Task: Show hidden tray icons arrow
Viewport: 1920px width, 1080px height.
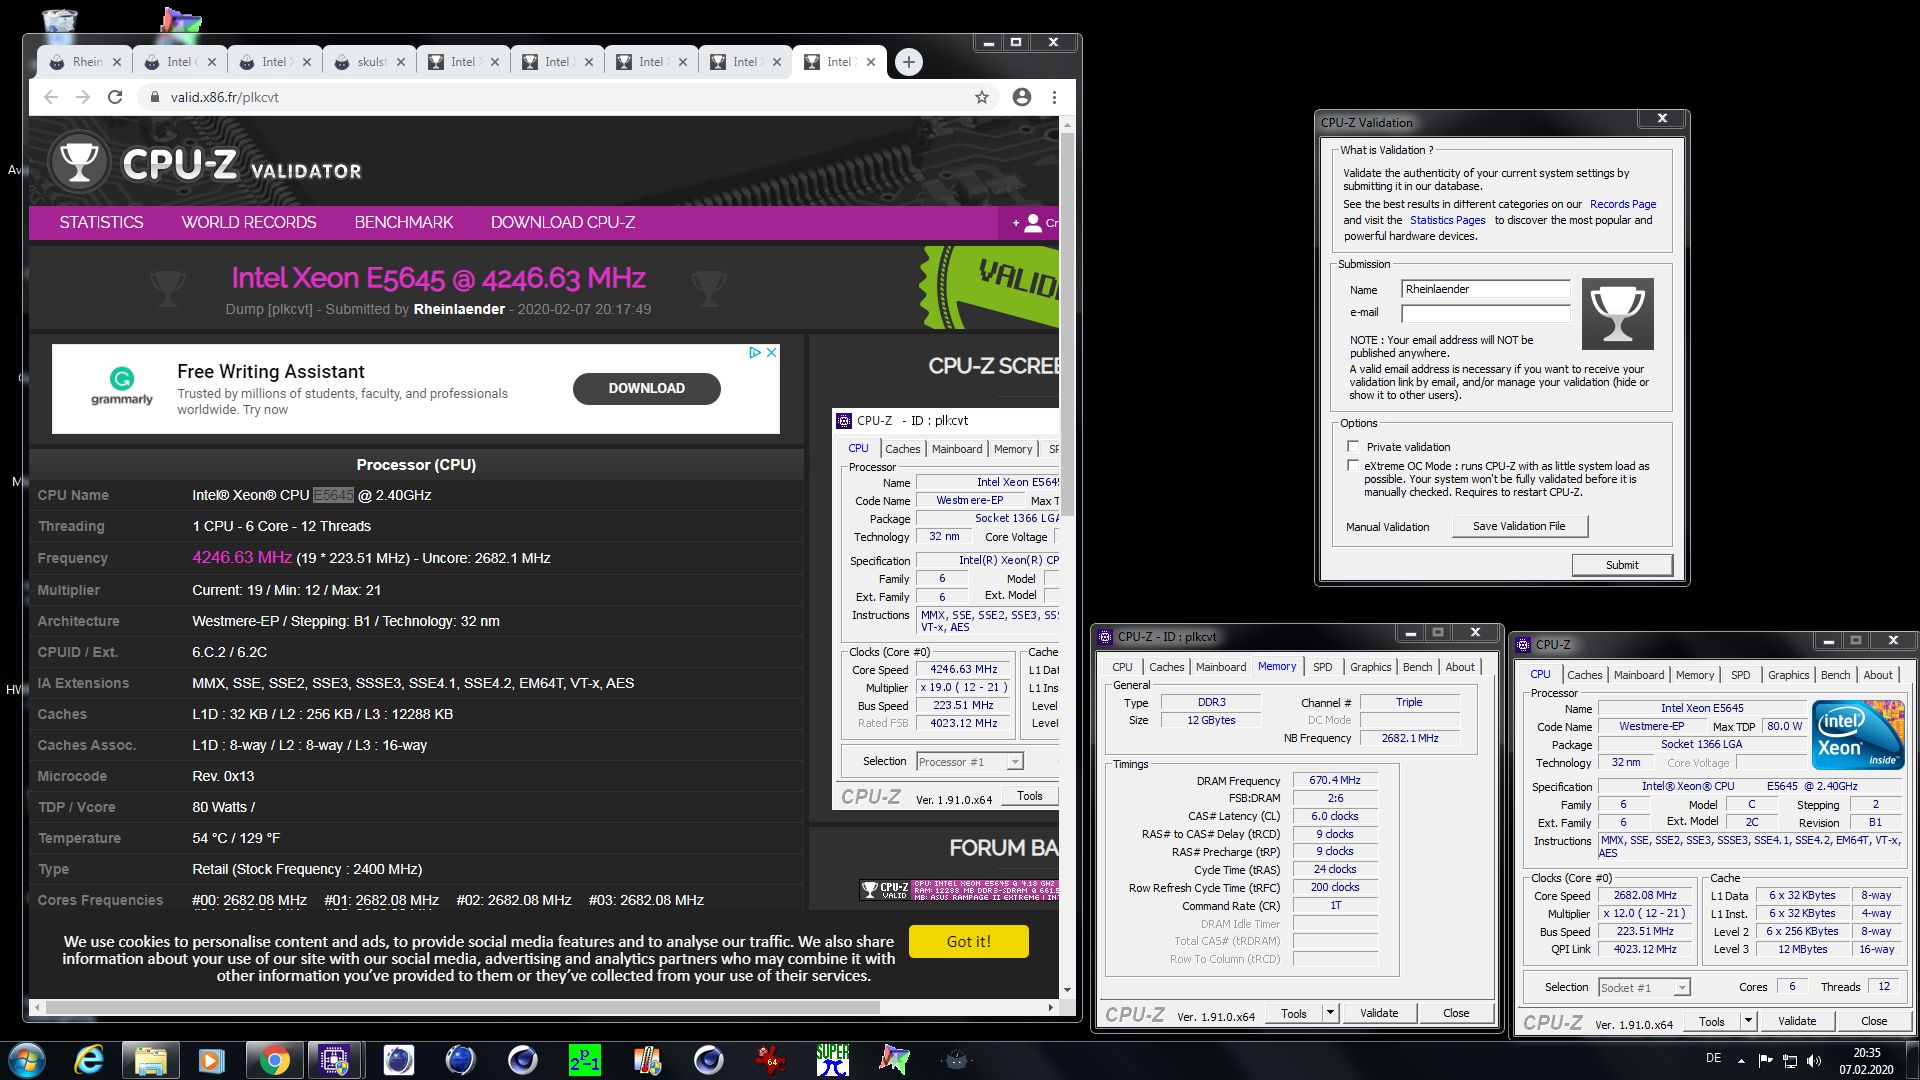Action: (1741, 1060)
